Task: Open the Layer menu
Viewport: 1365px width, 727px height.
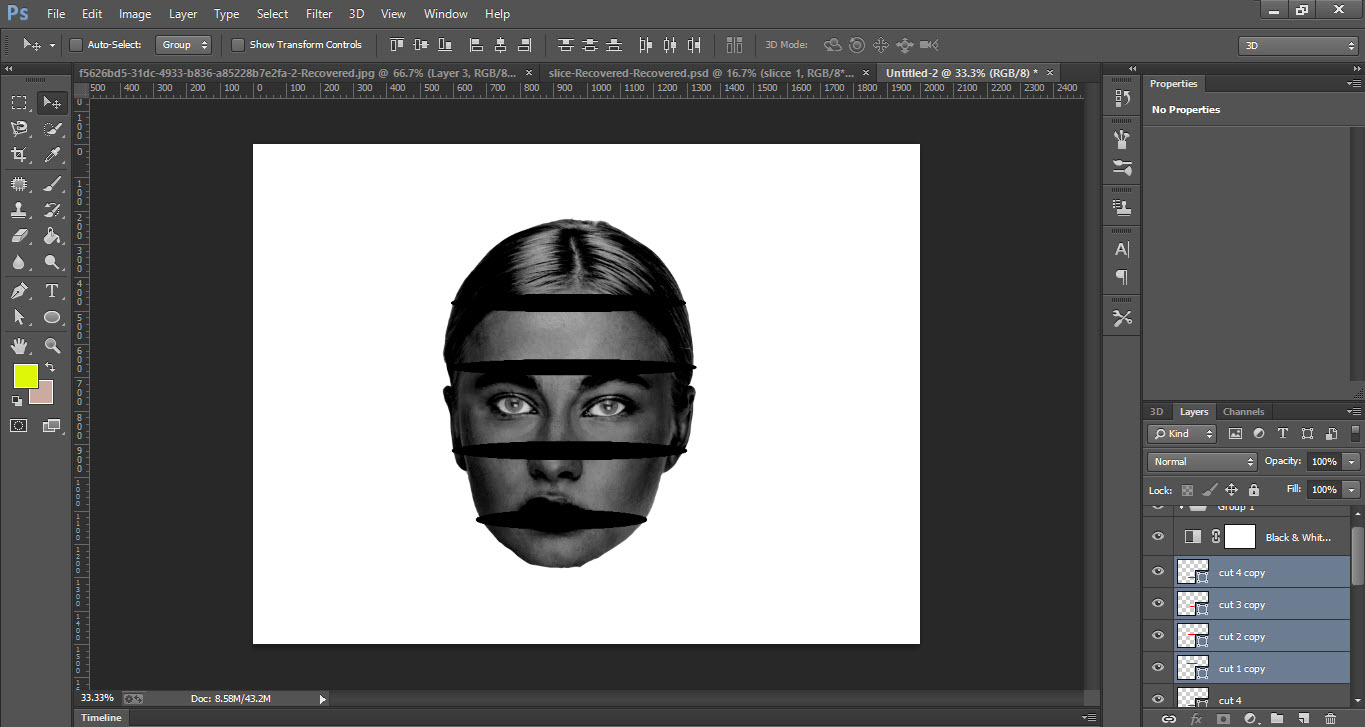Action: click(x=183, y=14)
